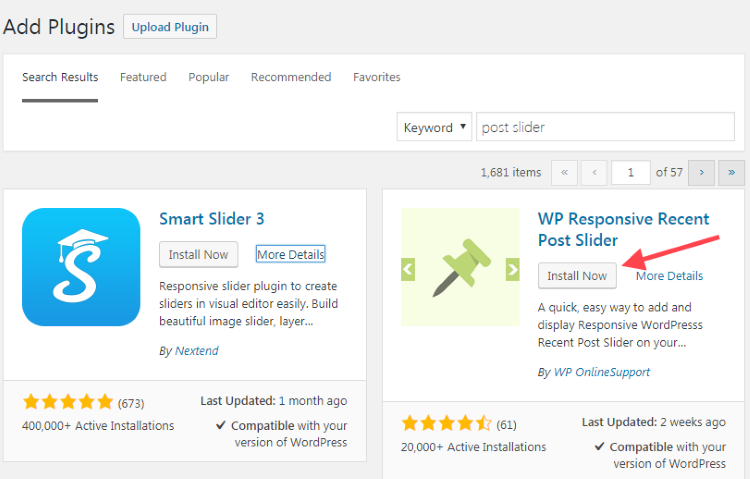Click the (61) ratings count
The height and width of the screenshot is (479, 750).
(x=506, y=425)
